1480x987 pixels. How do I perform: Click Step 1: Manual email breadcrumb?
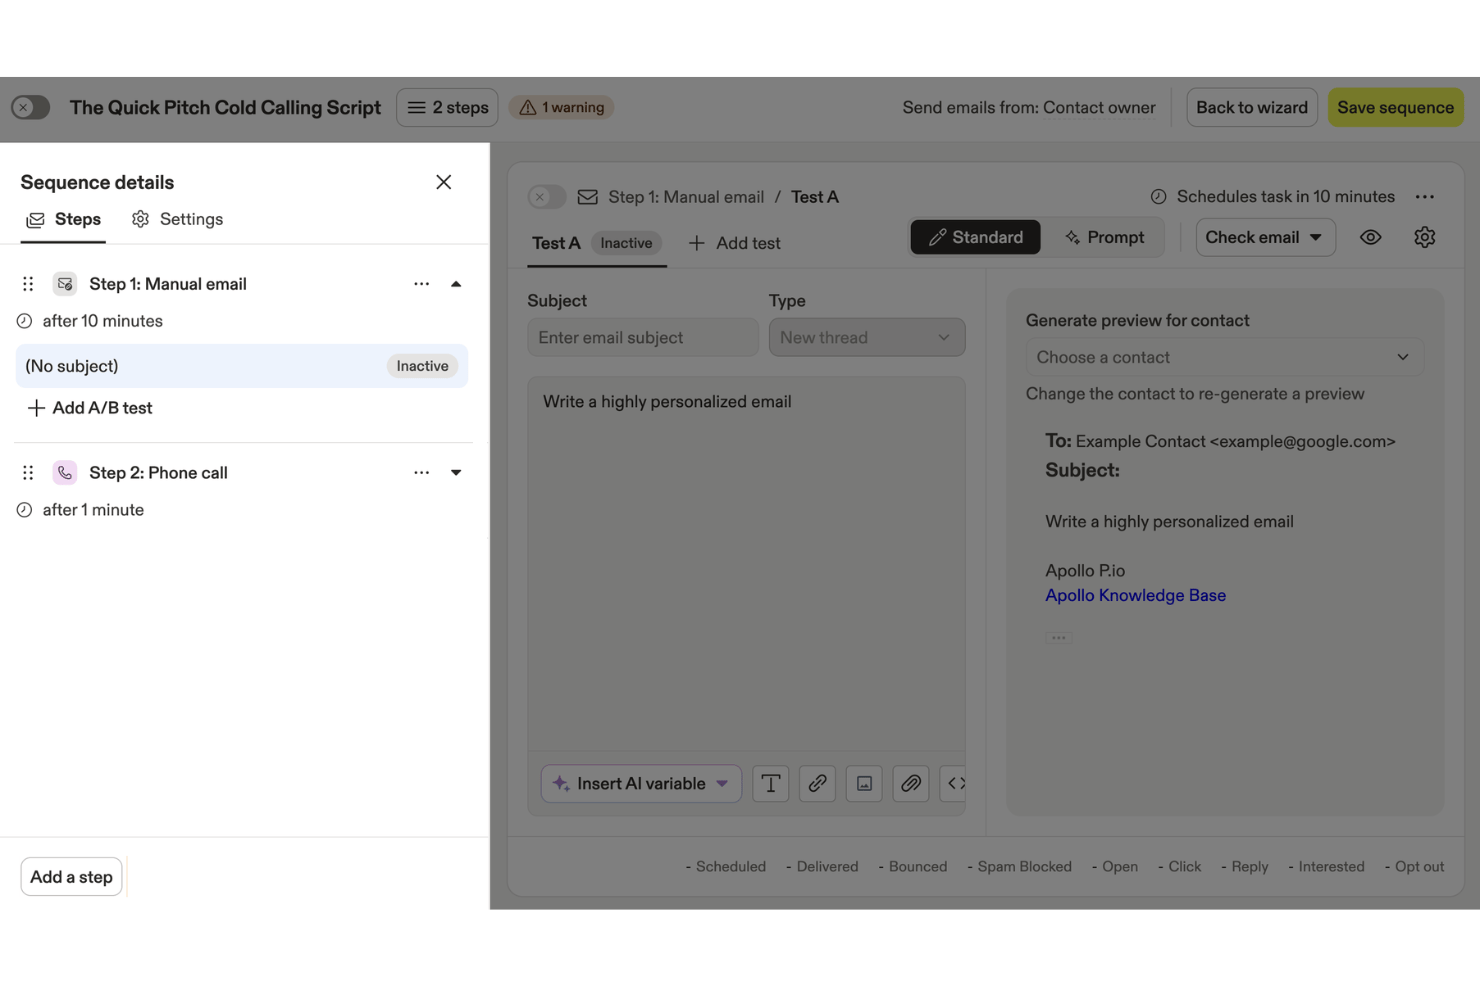[686, 197]
